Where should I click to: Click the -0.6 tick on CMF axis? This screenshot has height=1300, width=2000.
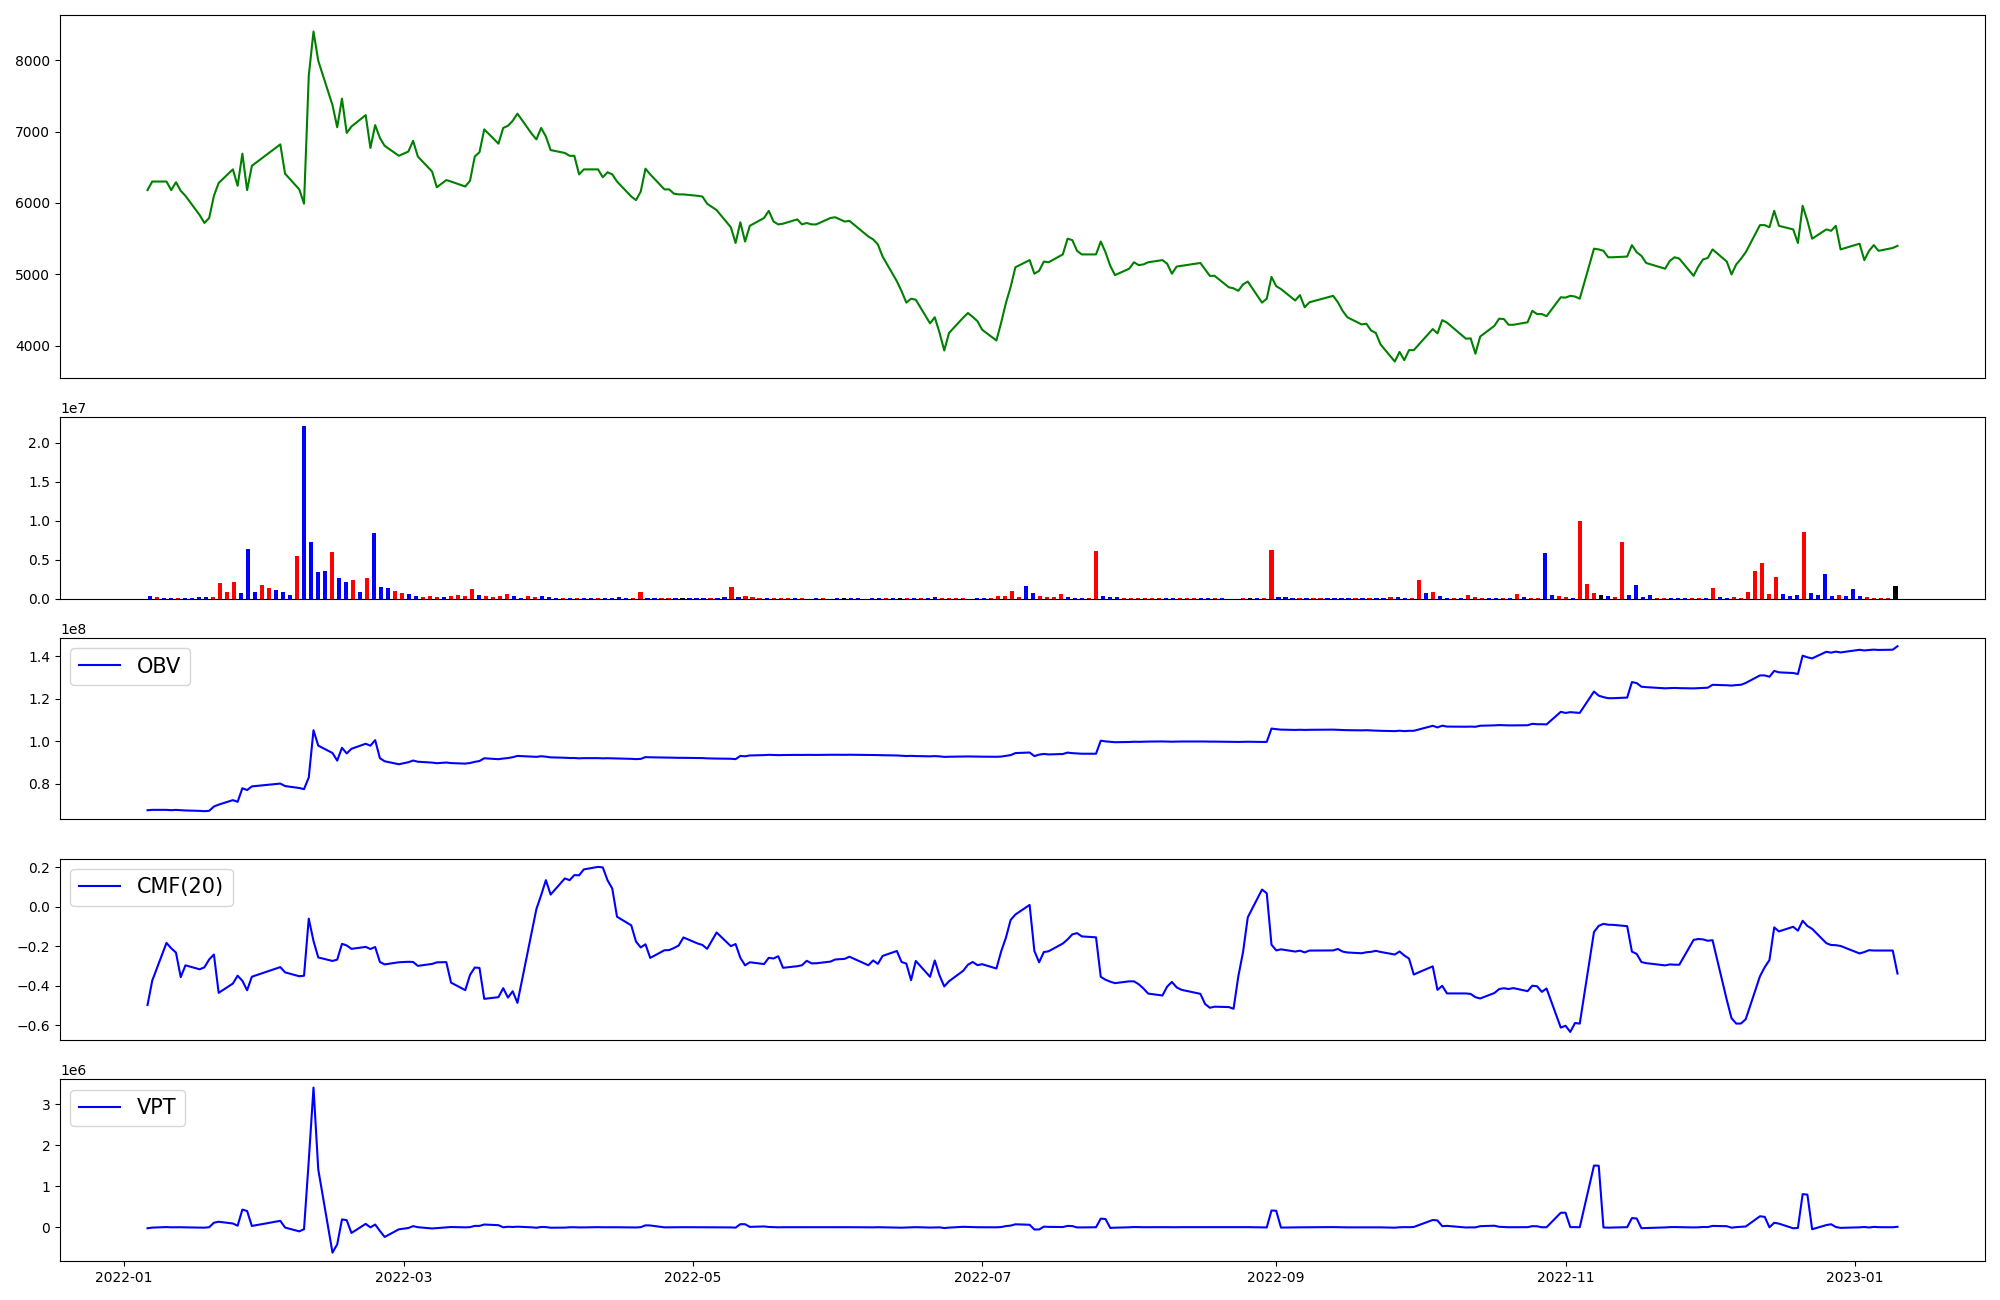click(32, 1026)
